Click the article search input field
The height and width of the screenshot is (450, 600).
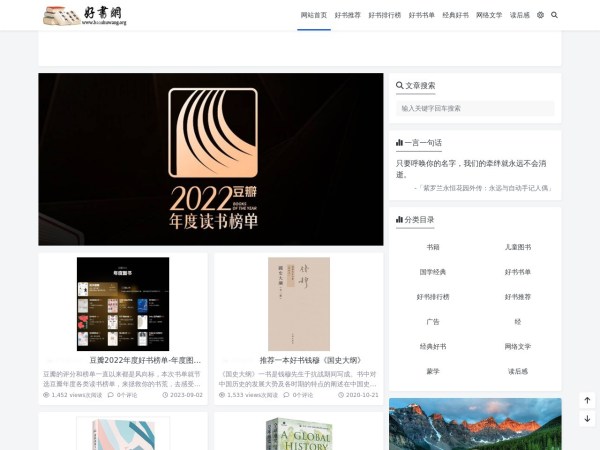[475, 108]
